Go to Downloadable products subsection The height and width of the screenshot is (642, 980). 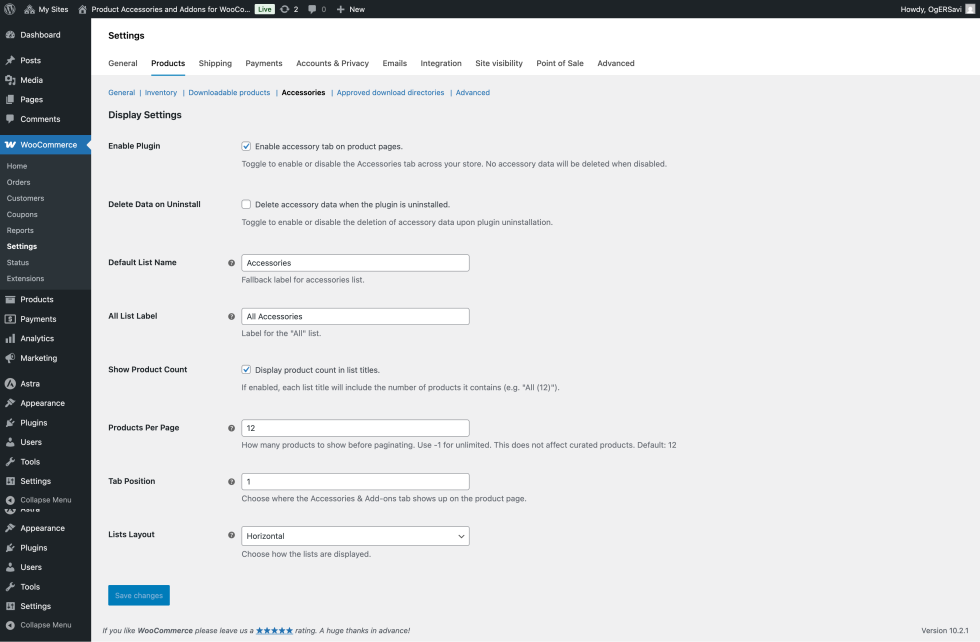pos(229,93)
